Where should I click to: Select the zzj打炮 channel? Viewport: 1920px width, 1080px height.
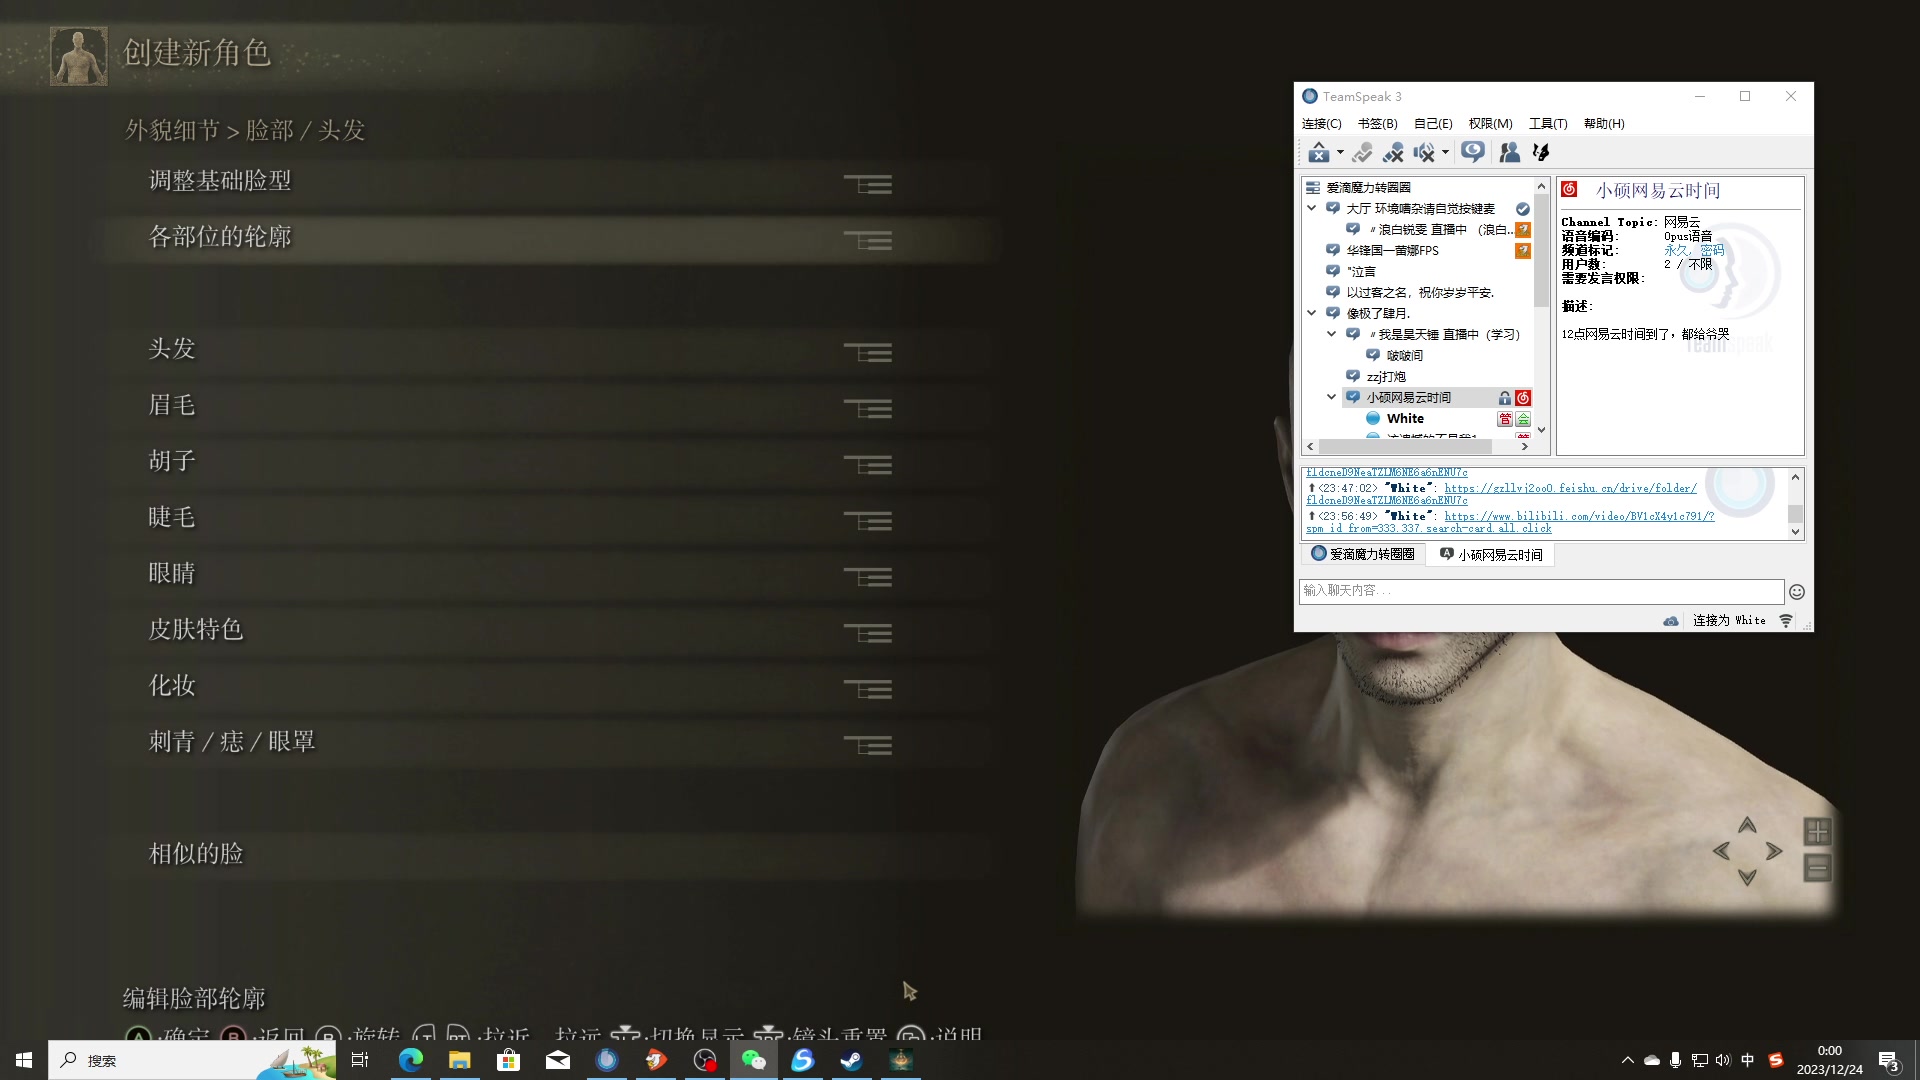pos(1386,376)
